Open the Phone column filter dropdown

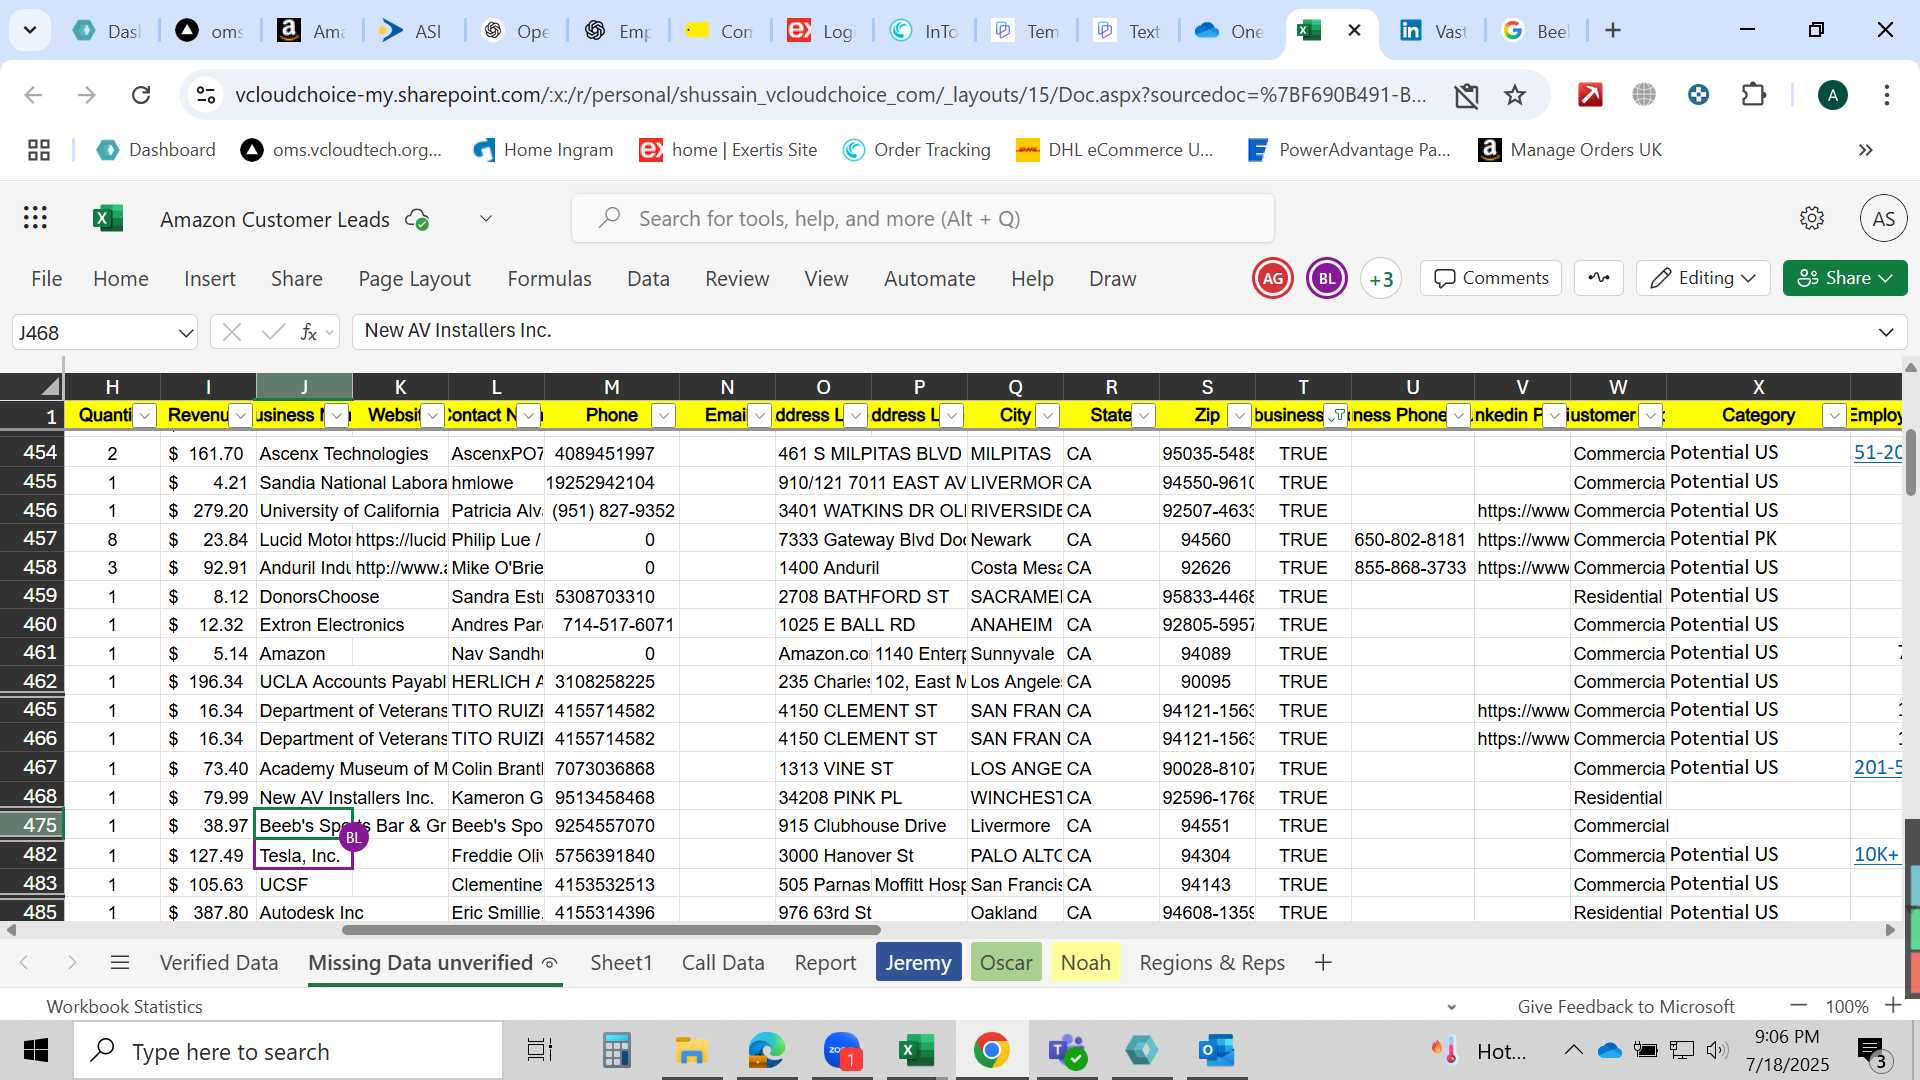tap(664, 416)
